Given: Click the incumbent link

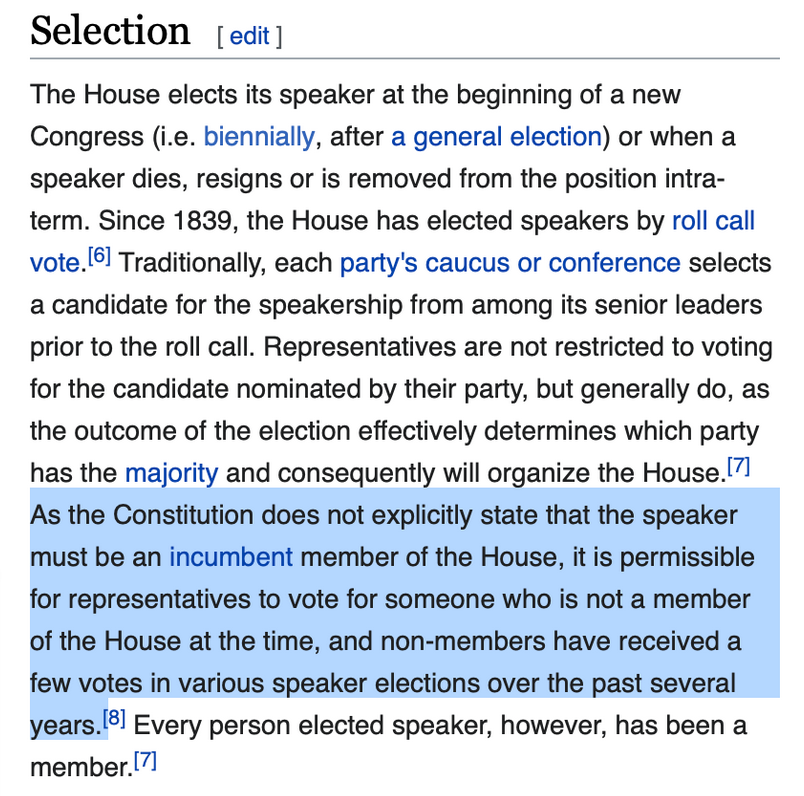Looking at the screenshot, I should (x=231, y=558).
